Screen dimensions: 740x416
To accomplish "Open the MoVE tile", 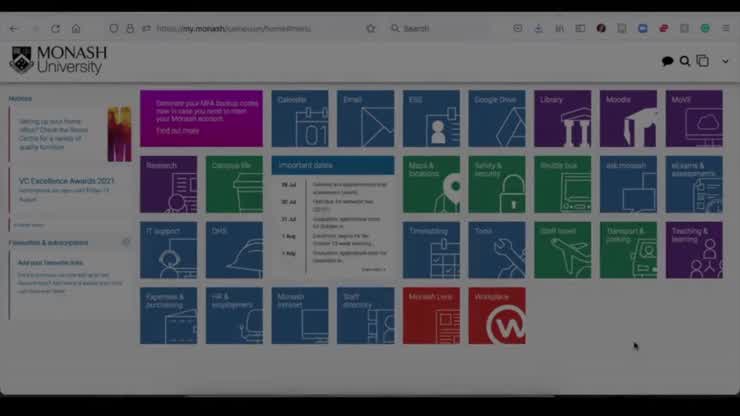I will click(694, 119).
